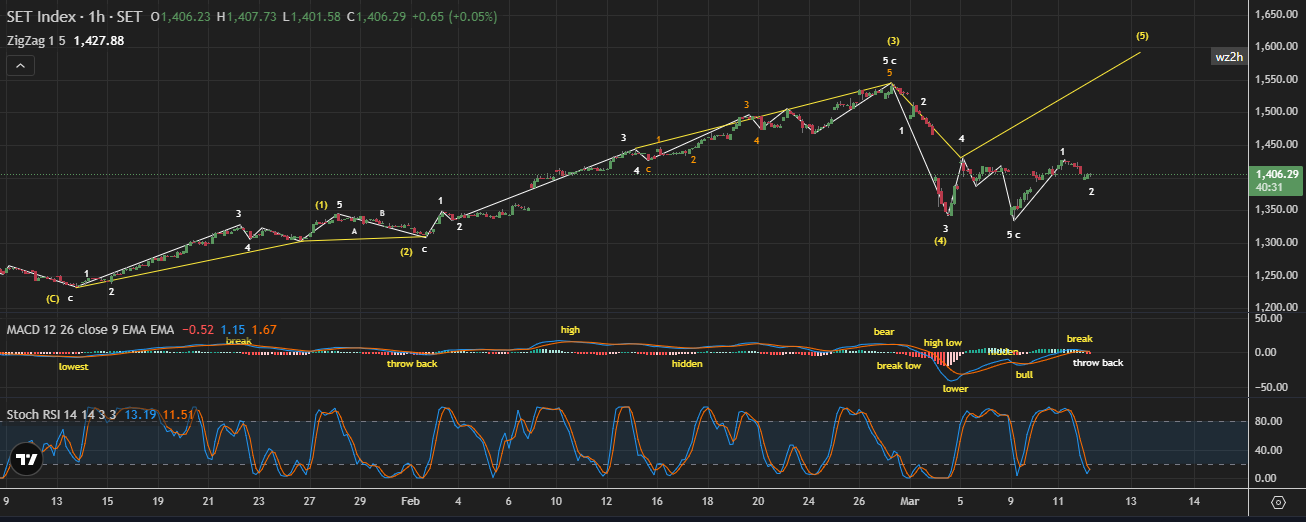Image resolution: width=1306 pixels, height=522 pixels.
Task: Click the yellow (C) wave label
Action: (x=52, y=298)
